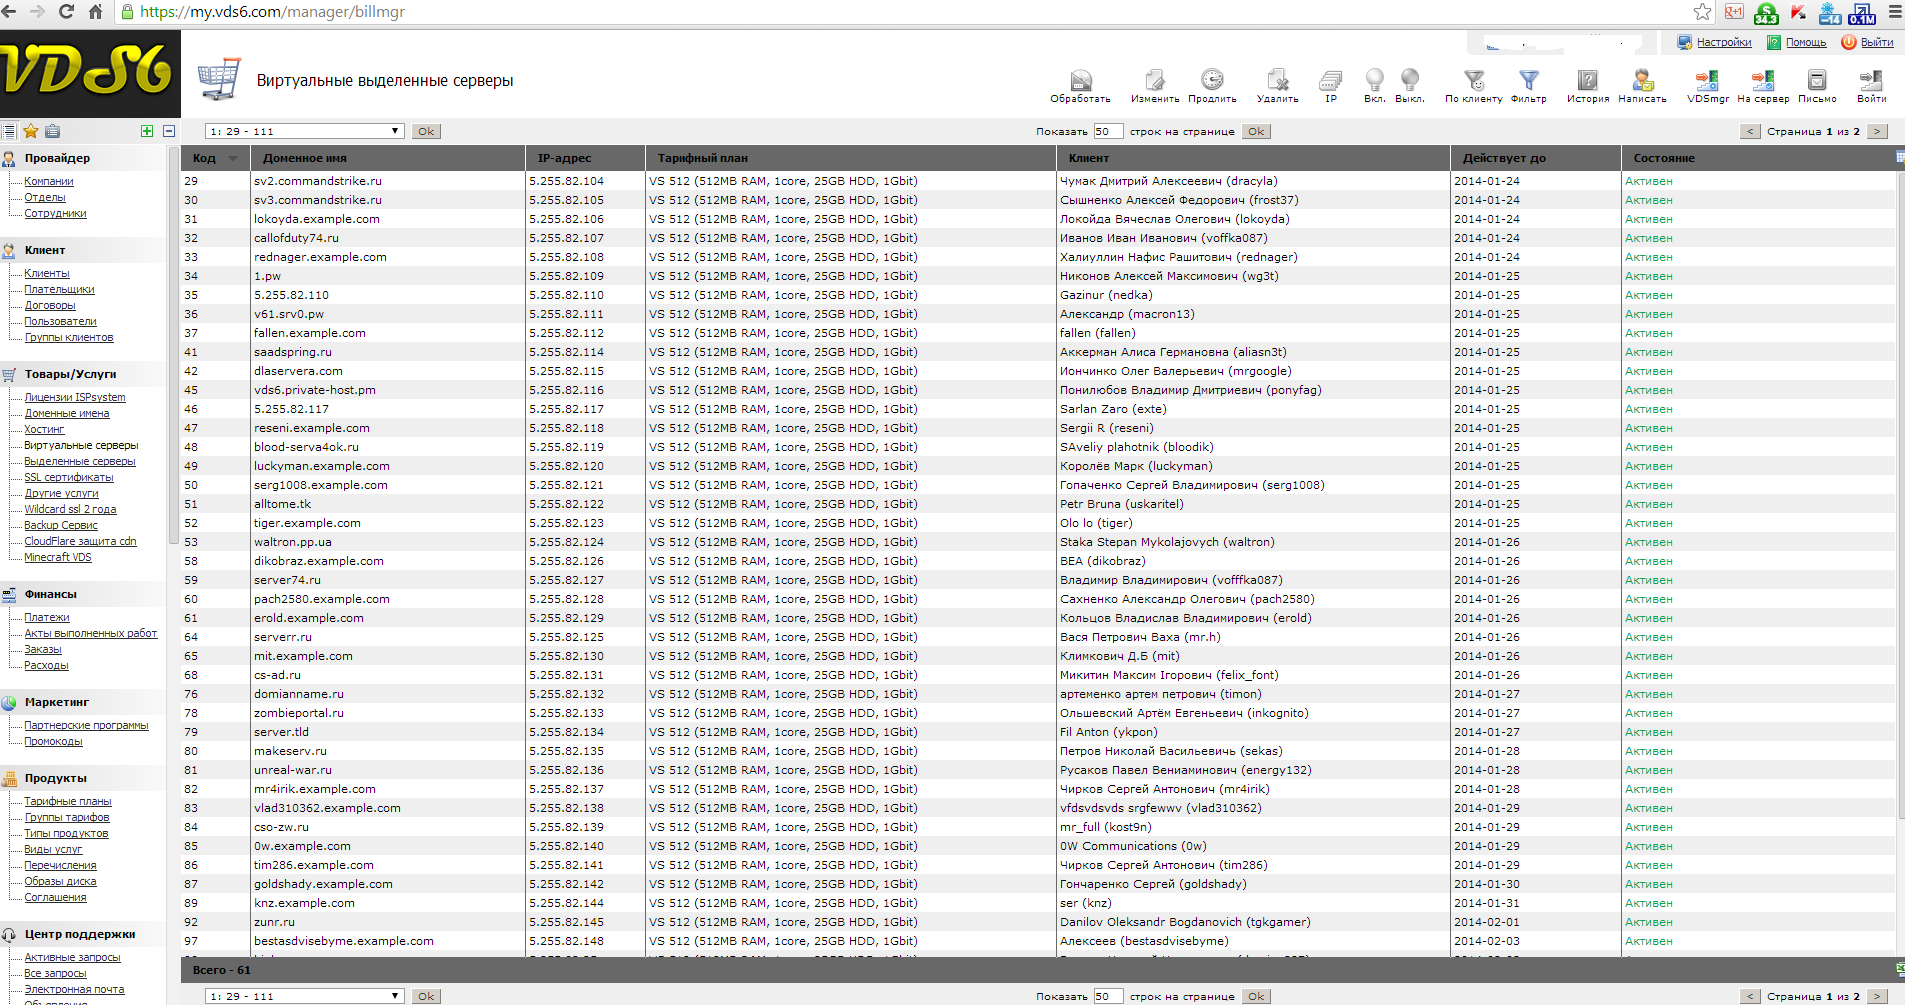This screenshot has width=1905, height=1005.
Task: Open the '1: 29 - 111' range dropdown
Action: point(304,131)
